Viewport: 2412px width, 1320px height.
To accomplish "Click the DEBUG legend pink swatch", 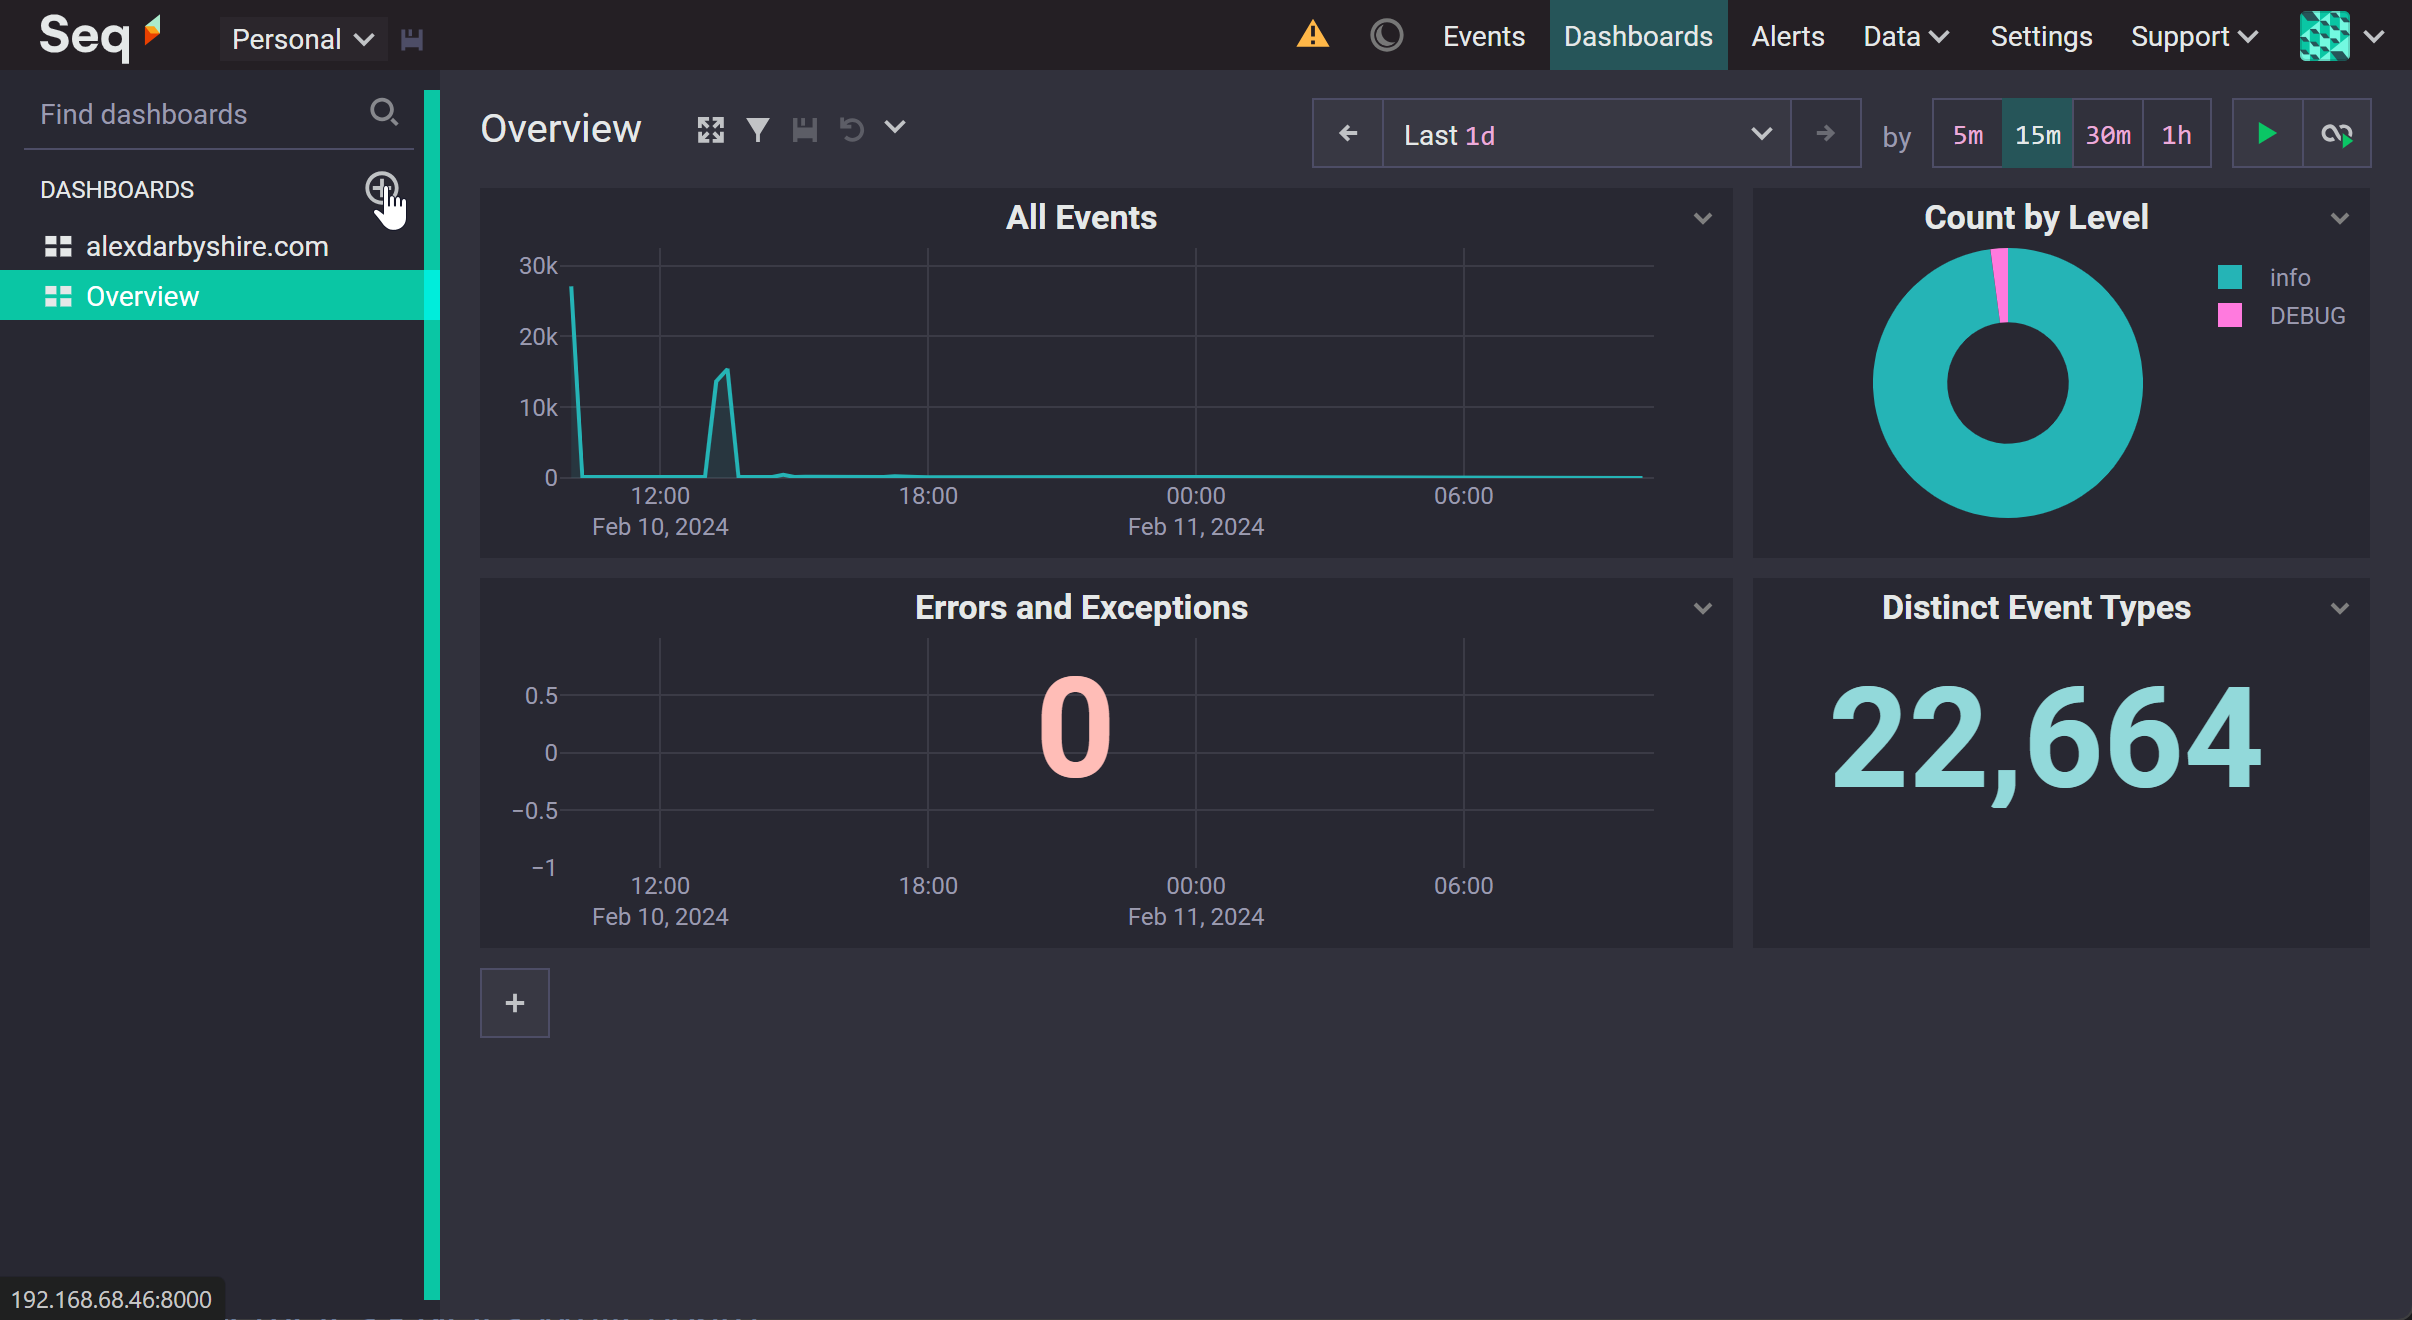I will (x=2229, y=316).
